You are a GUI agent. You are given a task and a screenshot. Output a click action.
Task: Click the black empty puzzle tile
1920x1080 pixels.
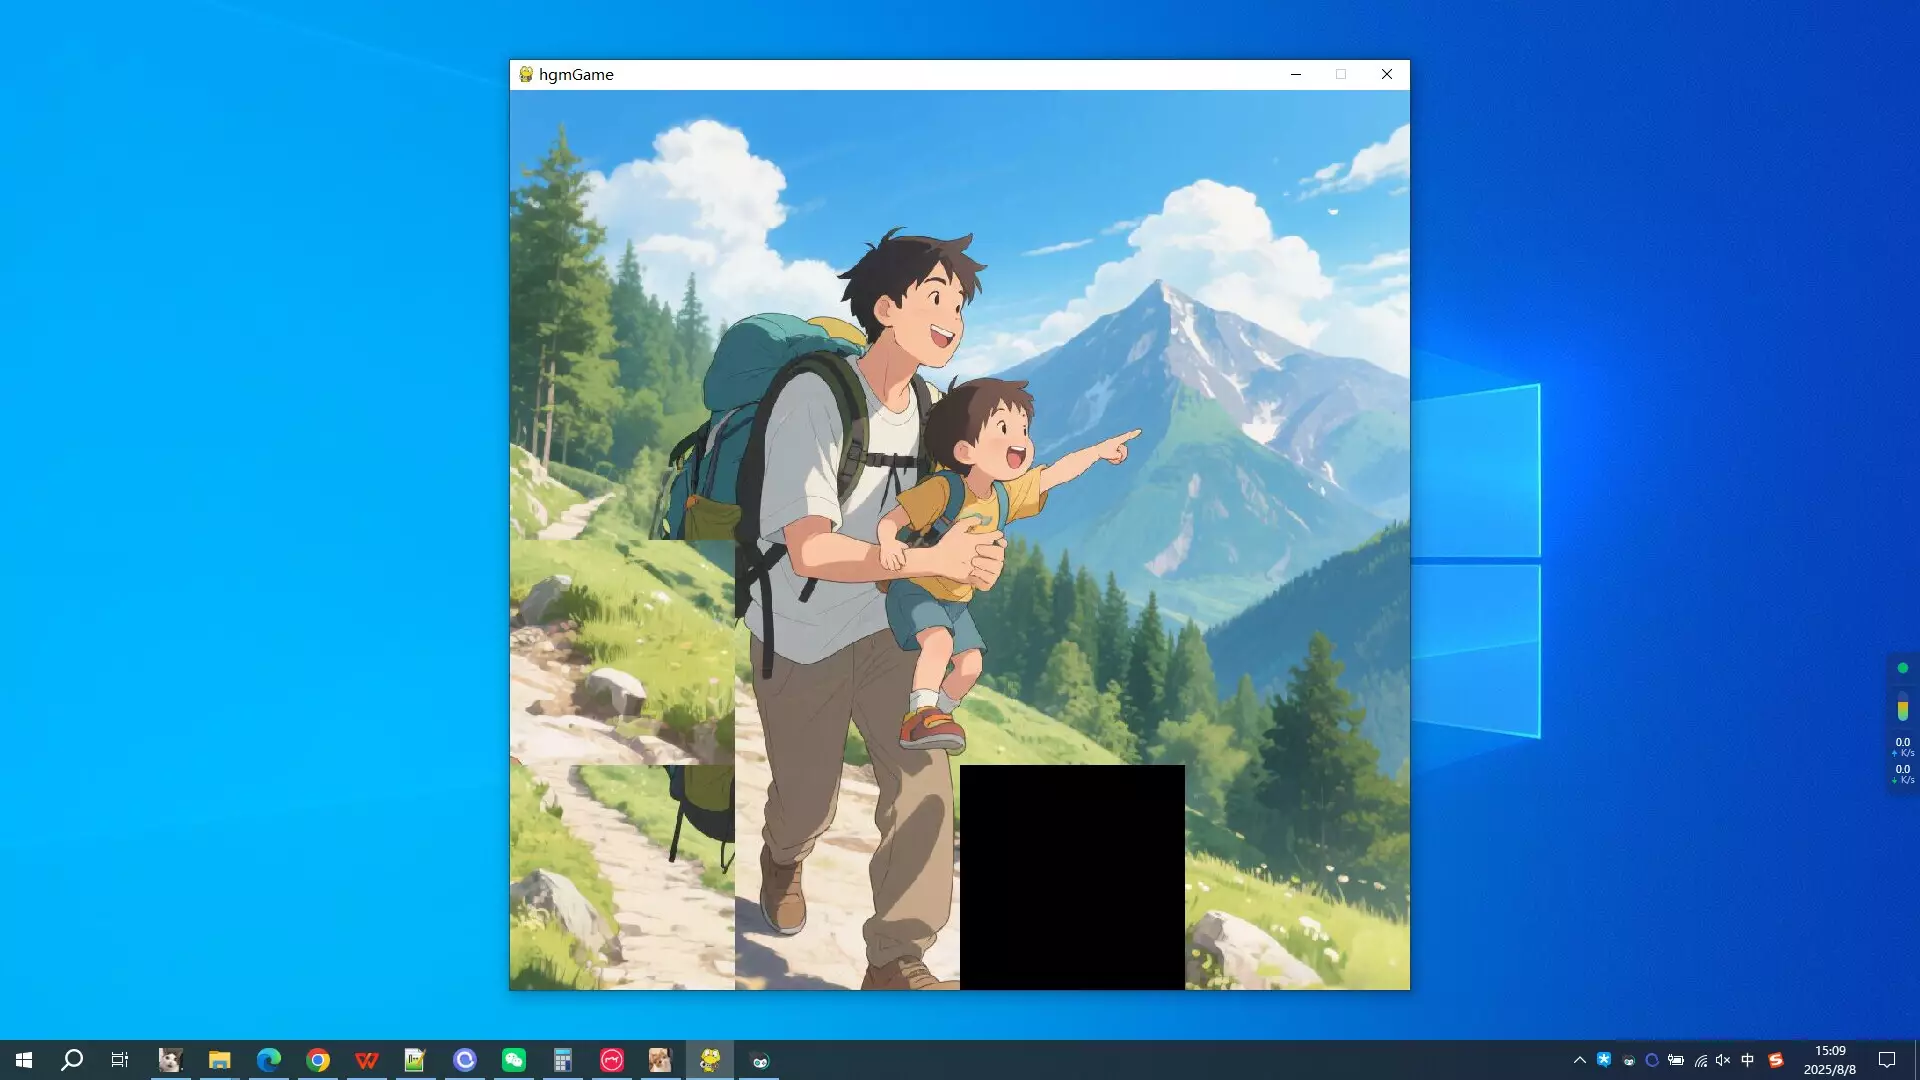[x=1072, y=877]
